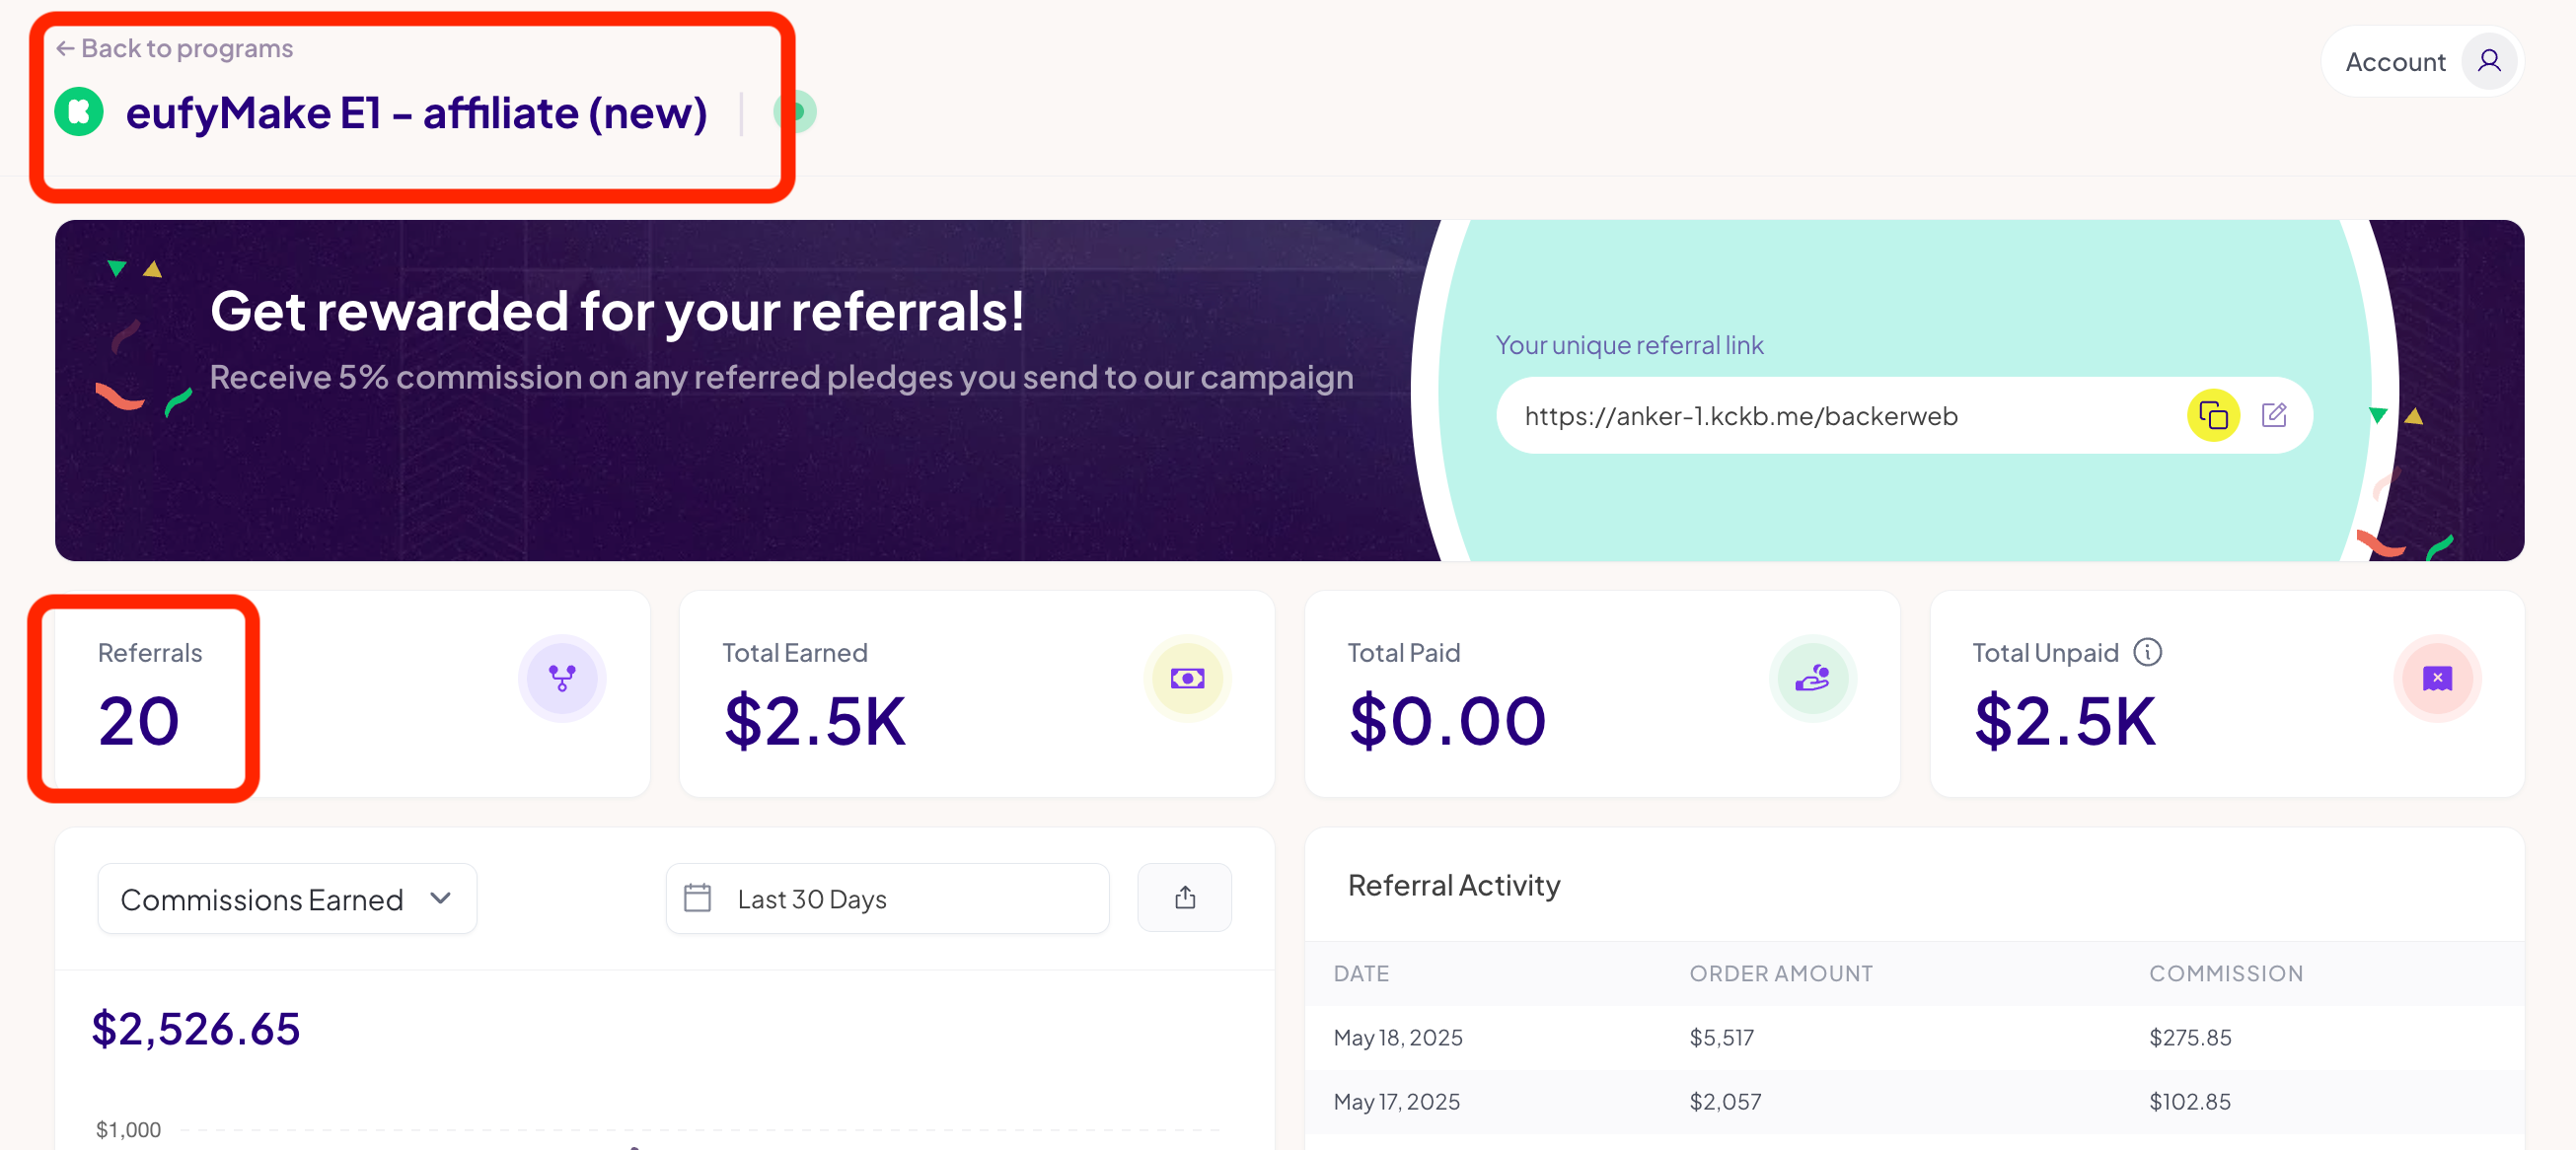Click the Total Earned money icon
This screenshot has width=2576, height=1150.
pyautogui.click(x=1187, y=678)
